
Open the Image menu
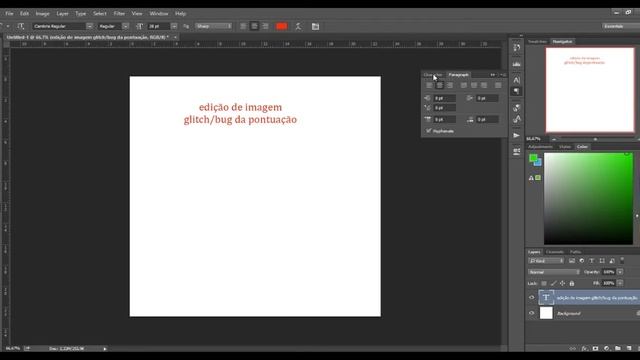tap(42, 13)
